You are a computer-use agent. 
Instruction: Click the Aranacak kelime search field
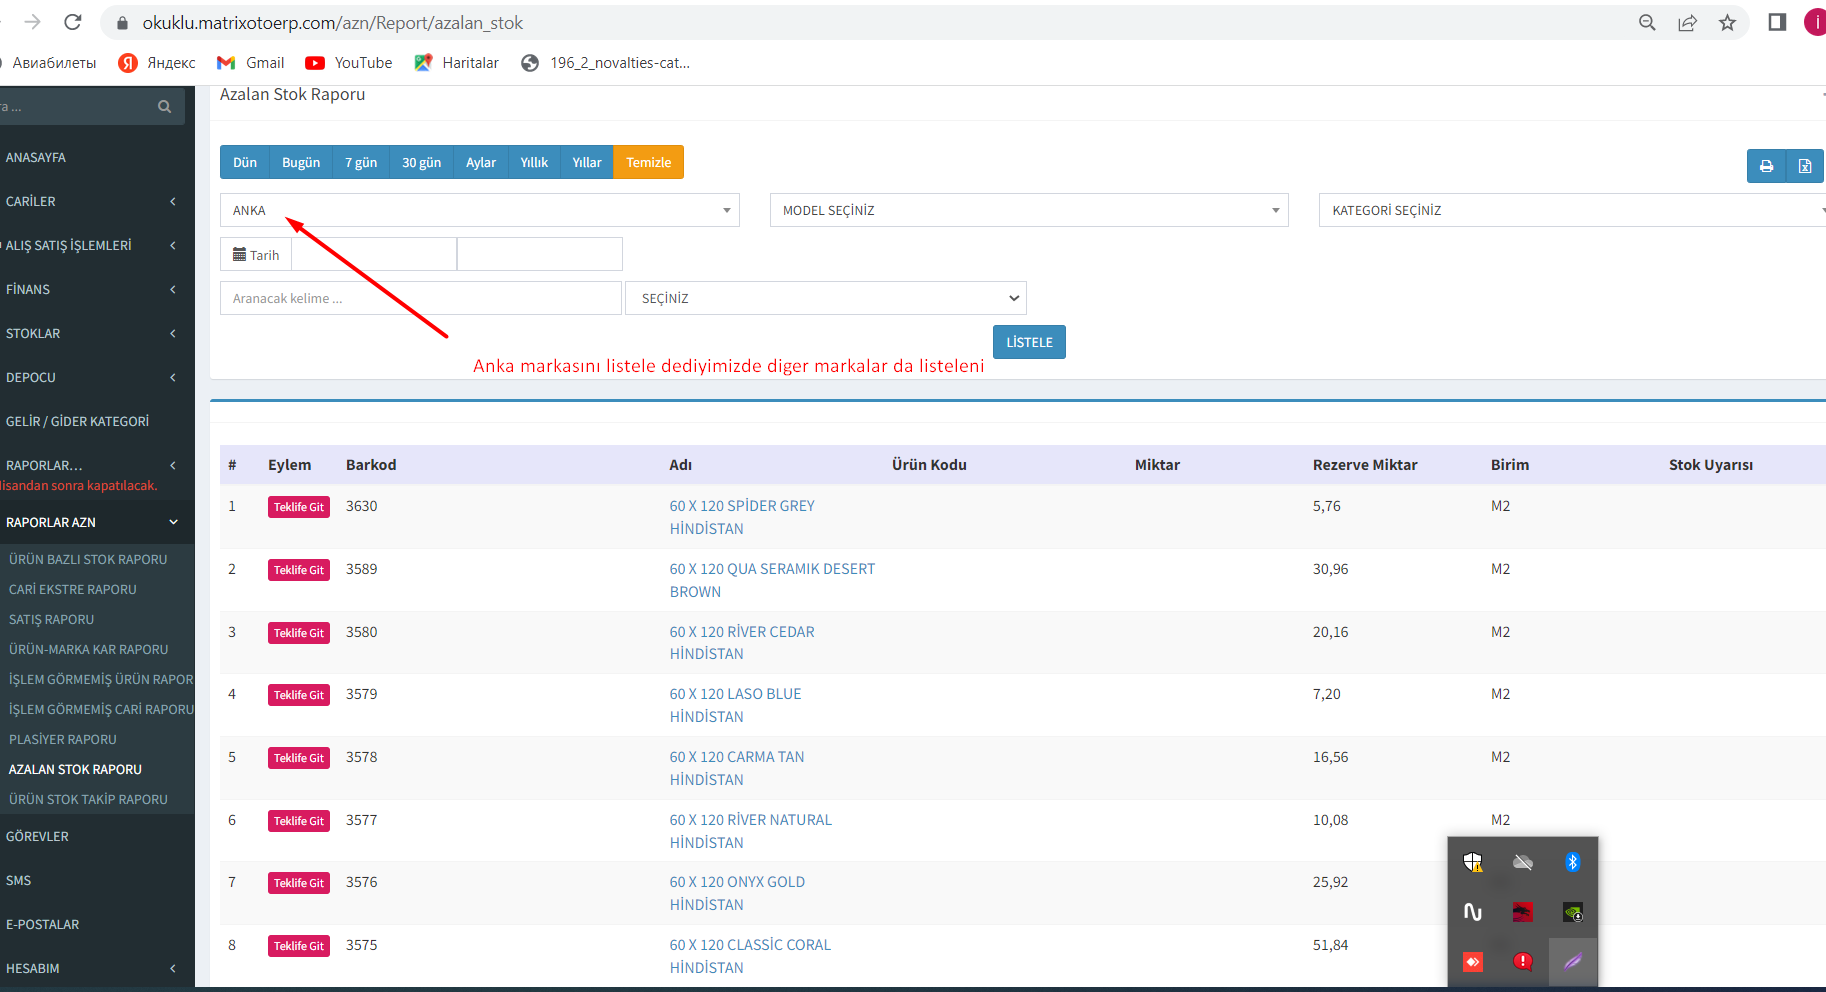click(x=420, y=298)
